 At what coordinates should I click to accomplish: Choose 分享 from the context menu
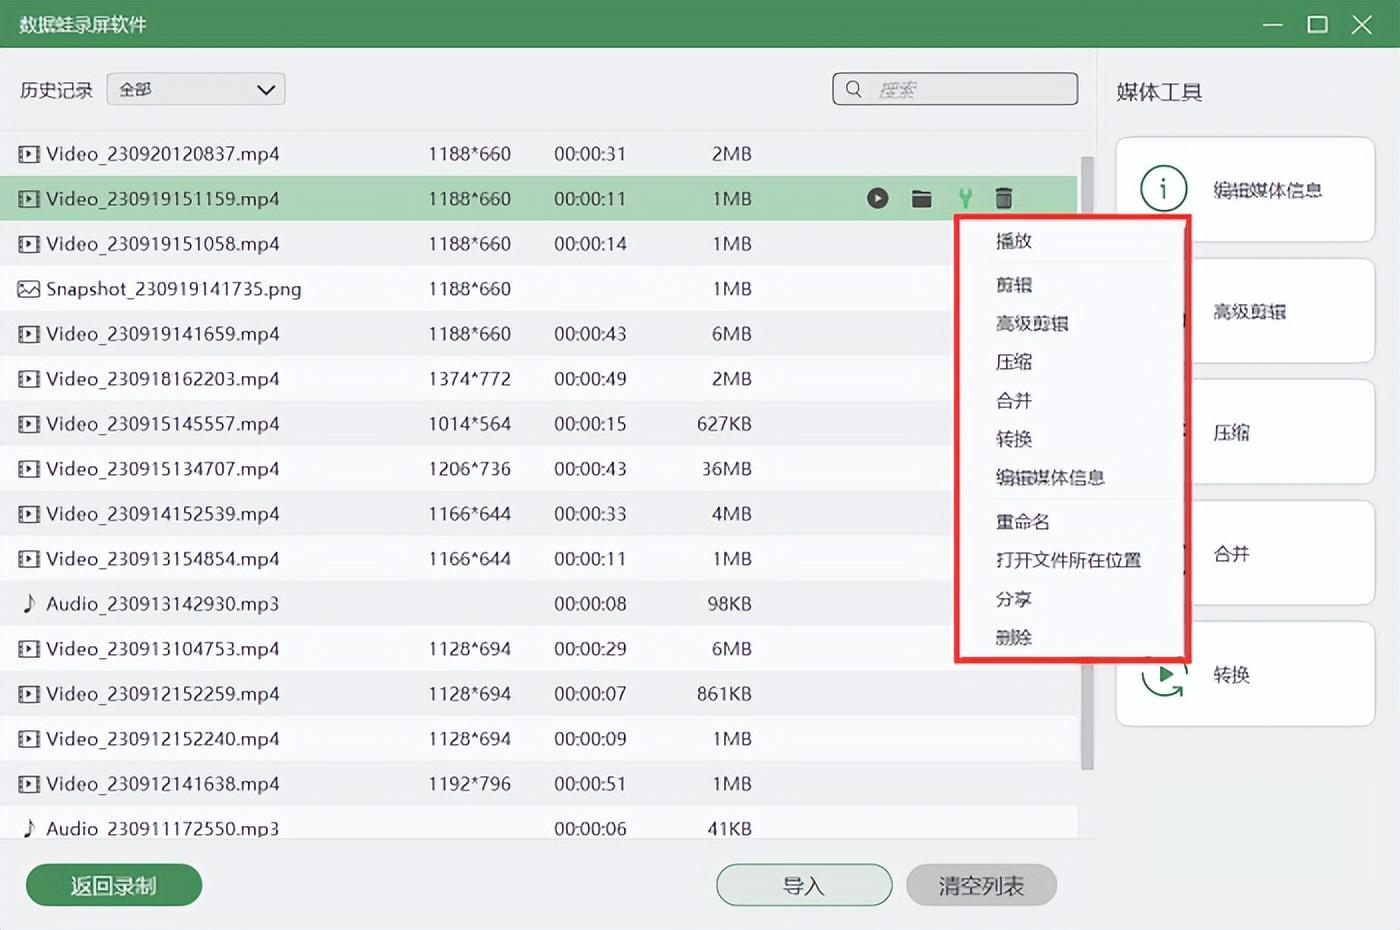pos(1013,599)
